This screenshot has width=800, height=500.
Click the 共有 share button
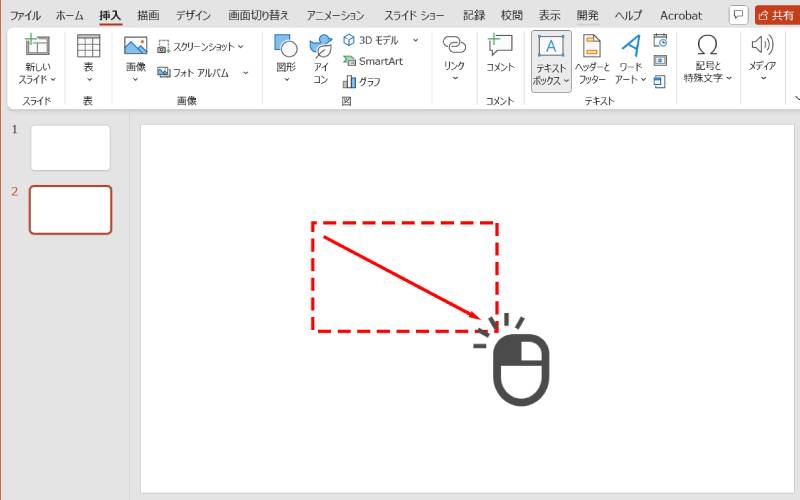tap(777, 15)
